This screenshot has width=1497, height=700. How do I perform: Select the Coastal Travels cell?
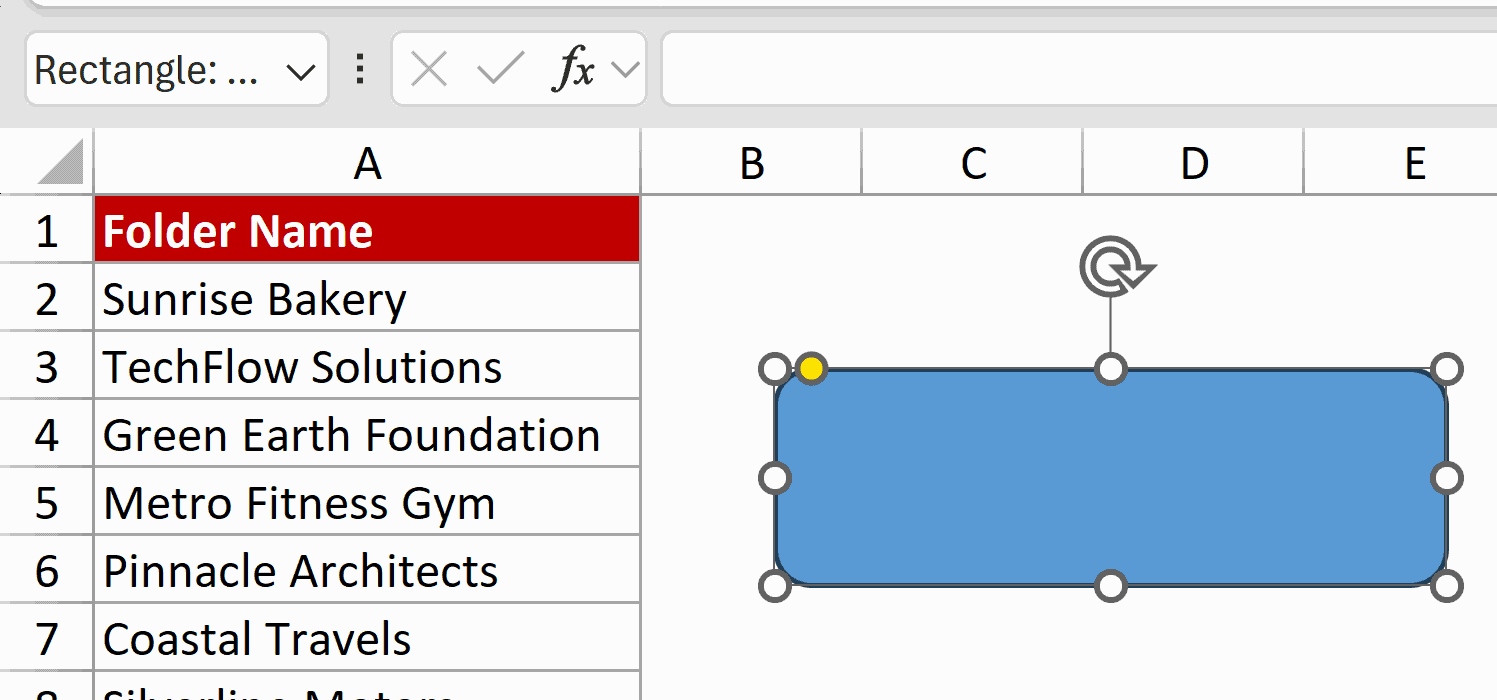coord(367,637)
